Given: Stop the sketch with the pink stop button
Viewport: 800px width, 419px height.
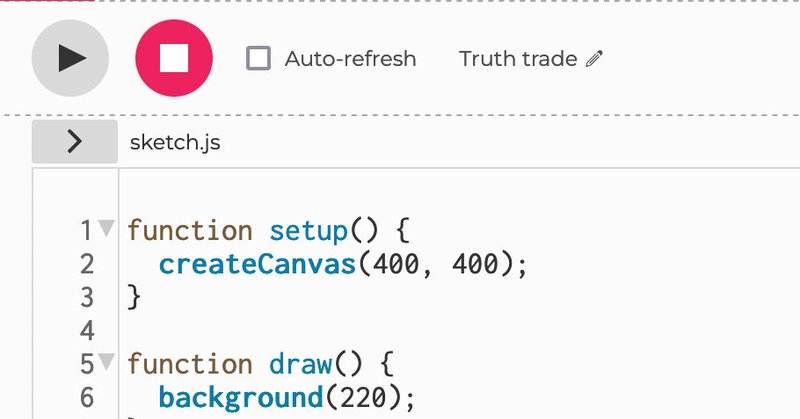Looking at the screenshot, I should click(x=174, y=58).
